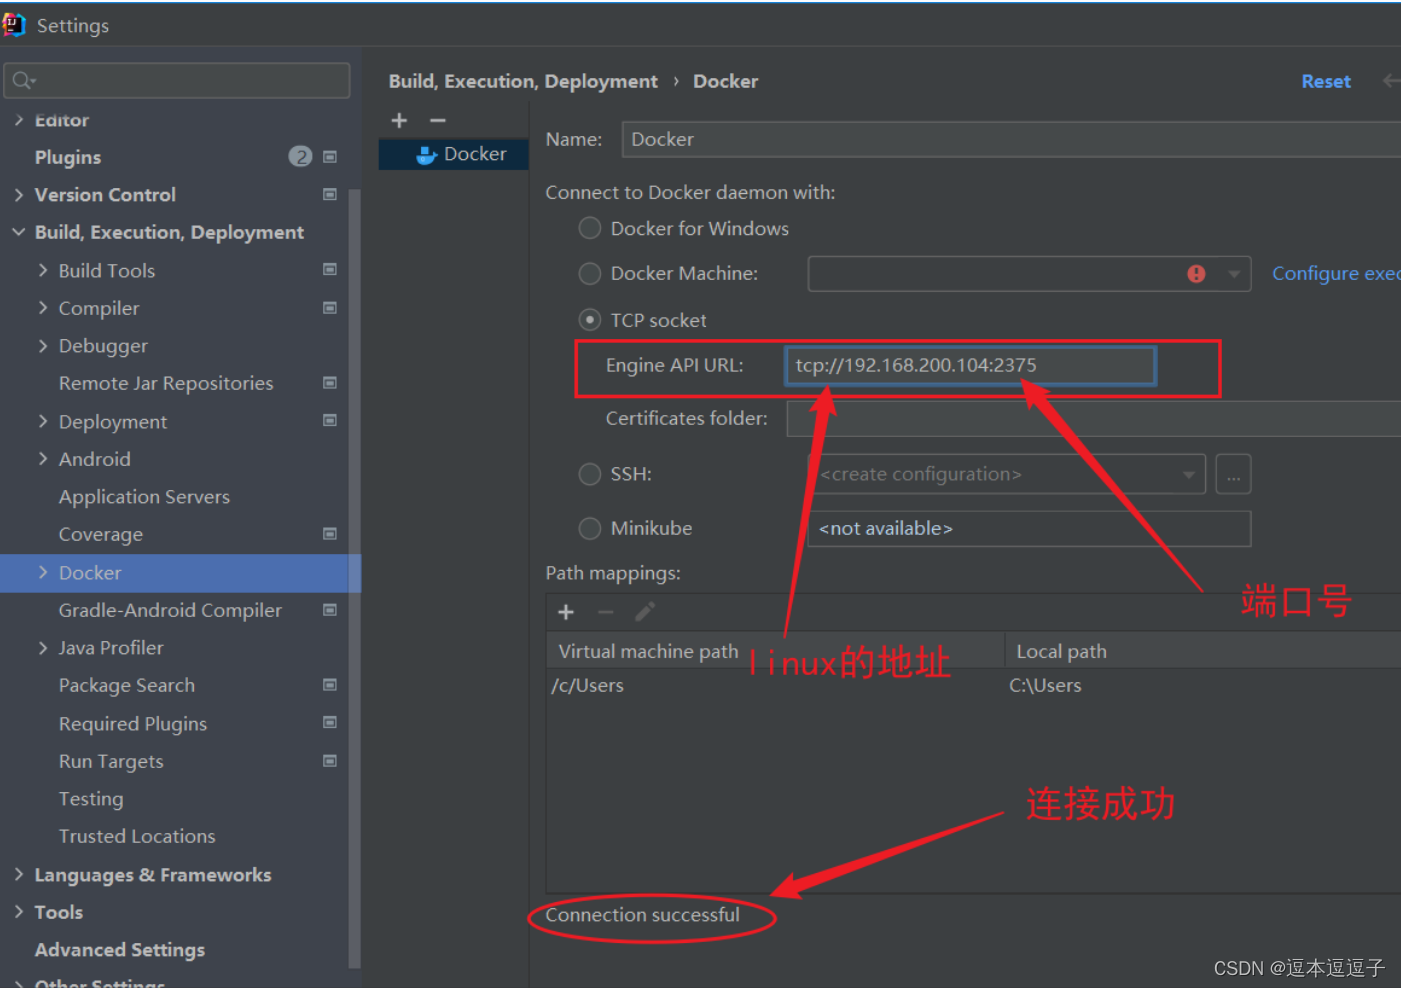Click SSH configuration browse ellipsis button
Image resolution: width=1401 pixels, height=988 pixels.
click(1234, 474)
